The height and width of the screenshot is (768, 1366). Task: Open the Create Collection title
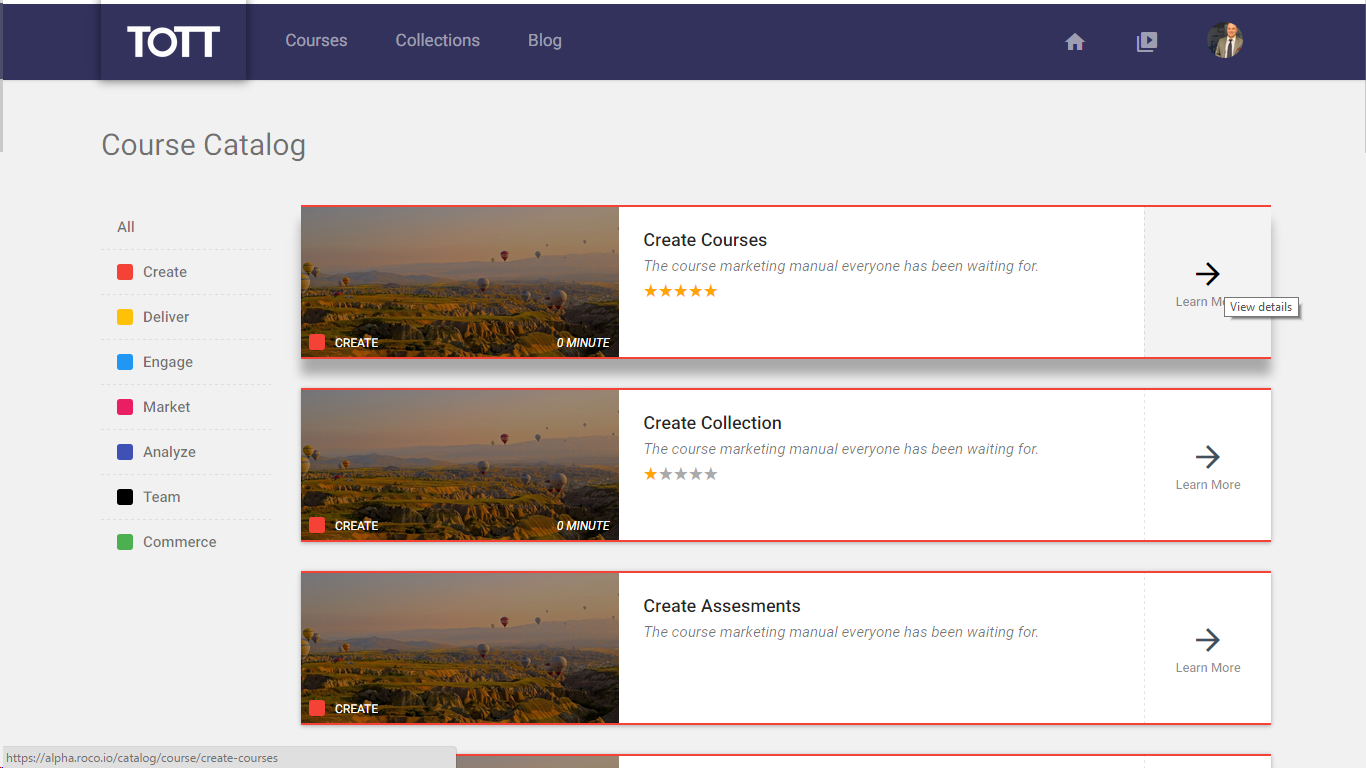coord(712,423)
